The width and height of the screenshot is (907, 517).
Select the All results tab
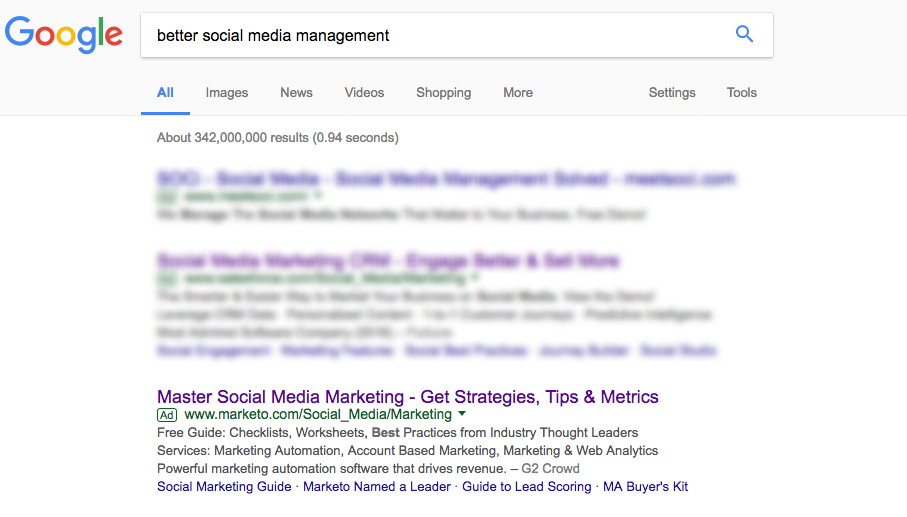165,93
